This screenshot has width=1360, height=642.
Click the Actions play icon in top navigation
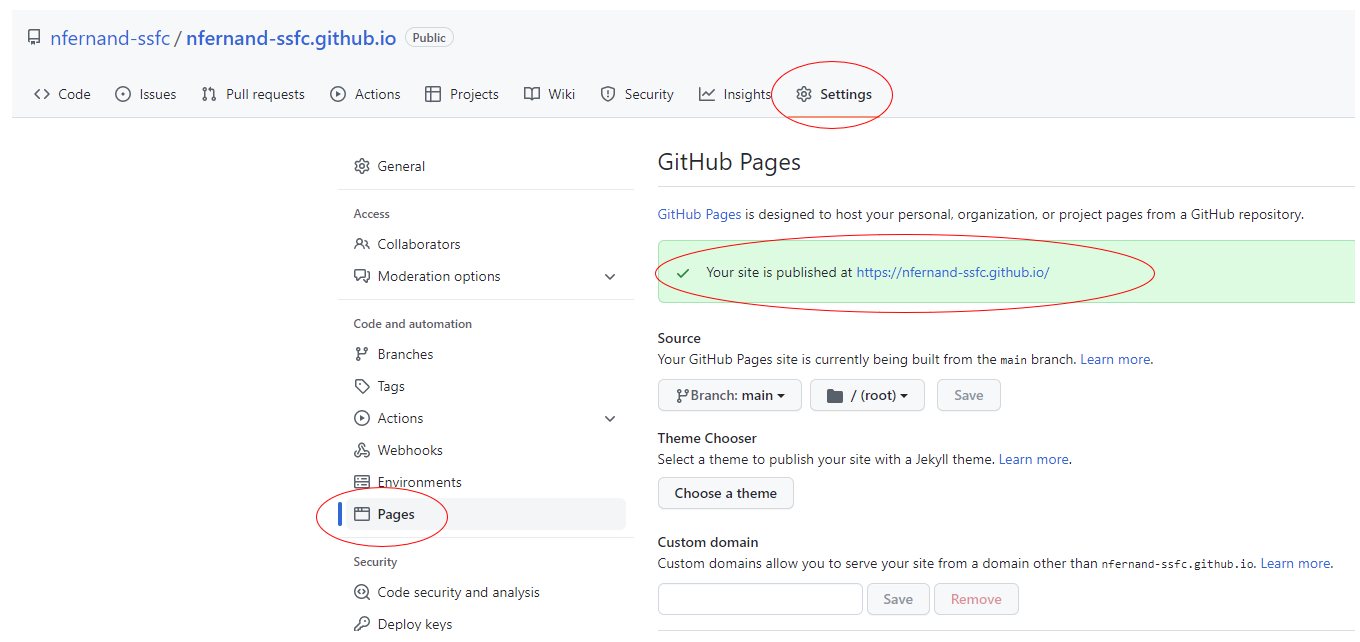click(338, 94)
